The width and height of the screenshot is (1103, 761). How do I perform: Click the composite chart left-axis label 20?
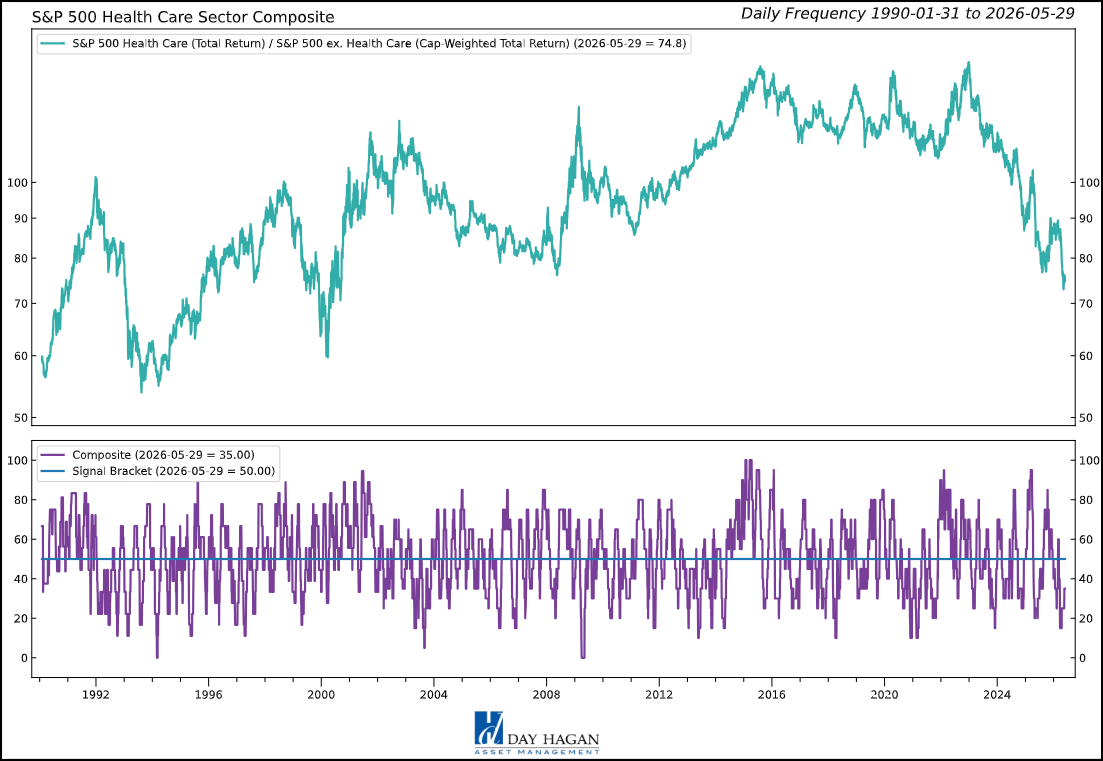coord(21,619)
